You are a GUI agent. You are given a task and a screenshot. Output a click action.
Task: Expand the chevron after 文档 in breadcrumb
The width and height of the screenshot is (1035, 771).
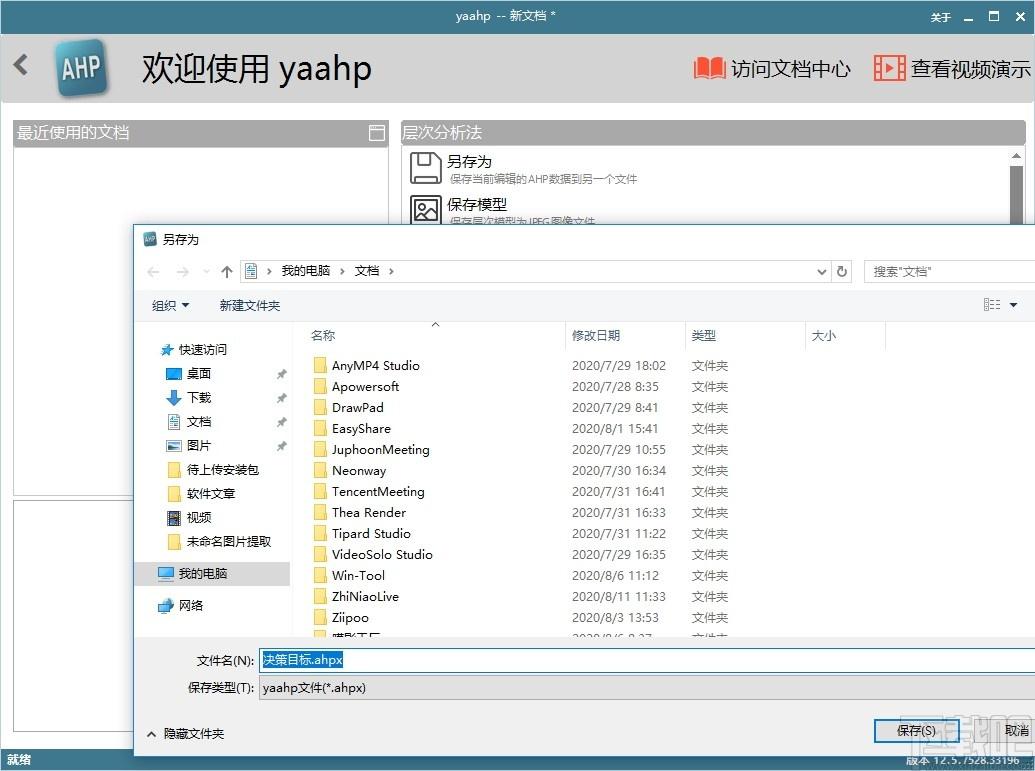pos(391,271)
